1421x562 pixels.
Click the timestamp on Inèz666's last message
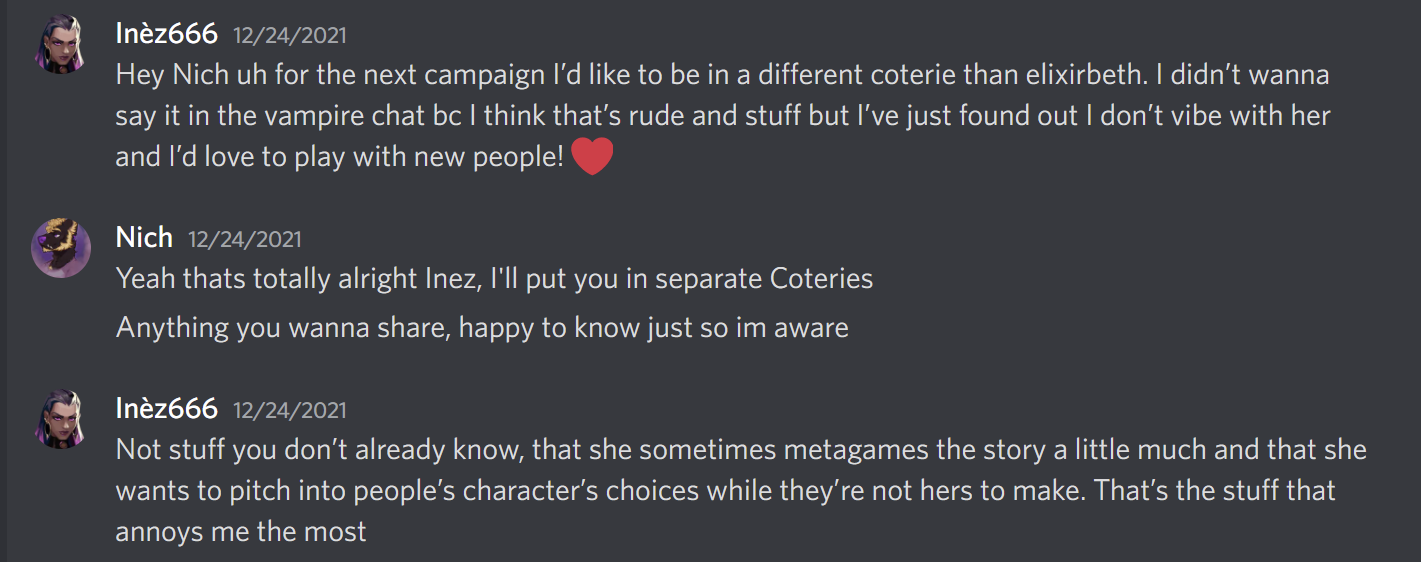[290, 410]
